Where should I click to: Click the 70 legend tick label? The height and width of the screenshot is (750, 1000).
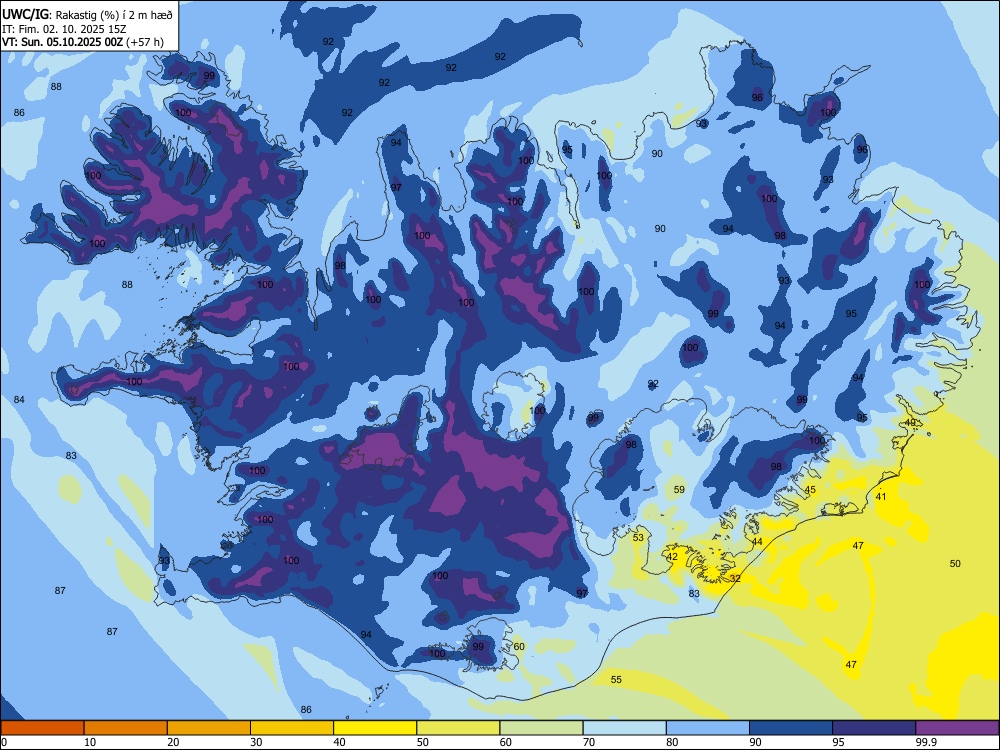click(x=589, y=742)
